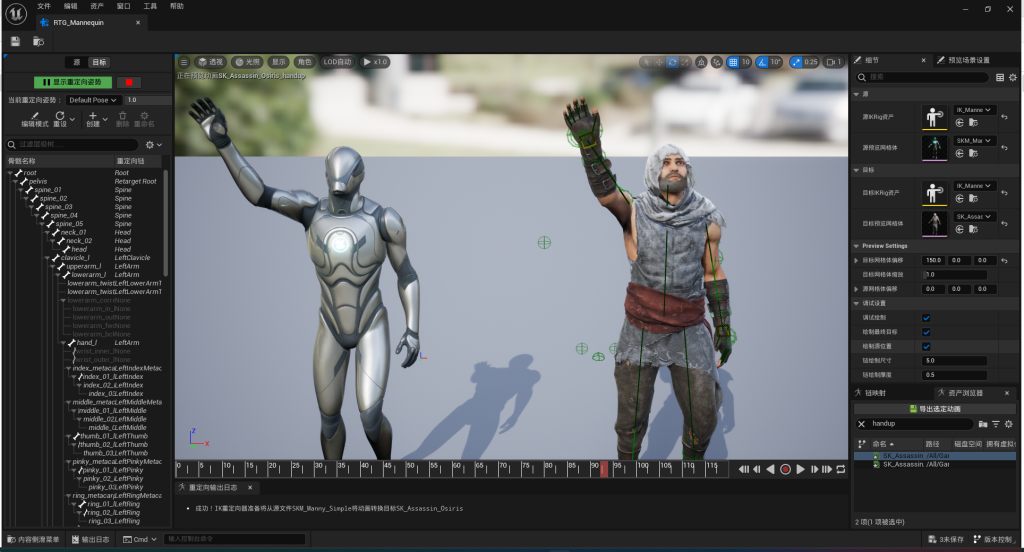The width and height of the screenshot is (1024, 552).
Task: Open the details panel table-view icon
Action: point(1000,77)
